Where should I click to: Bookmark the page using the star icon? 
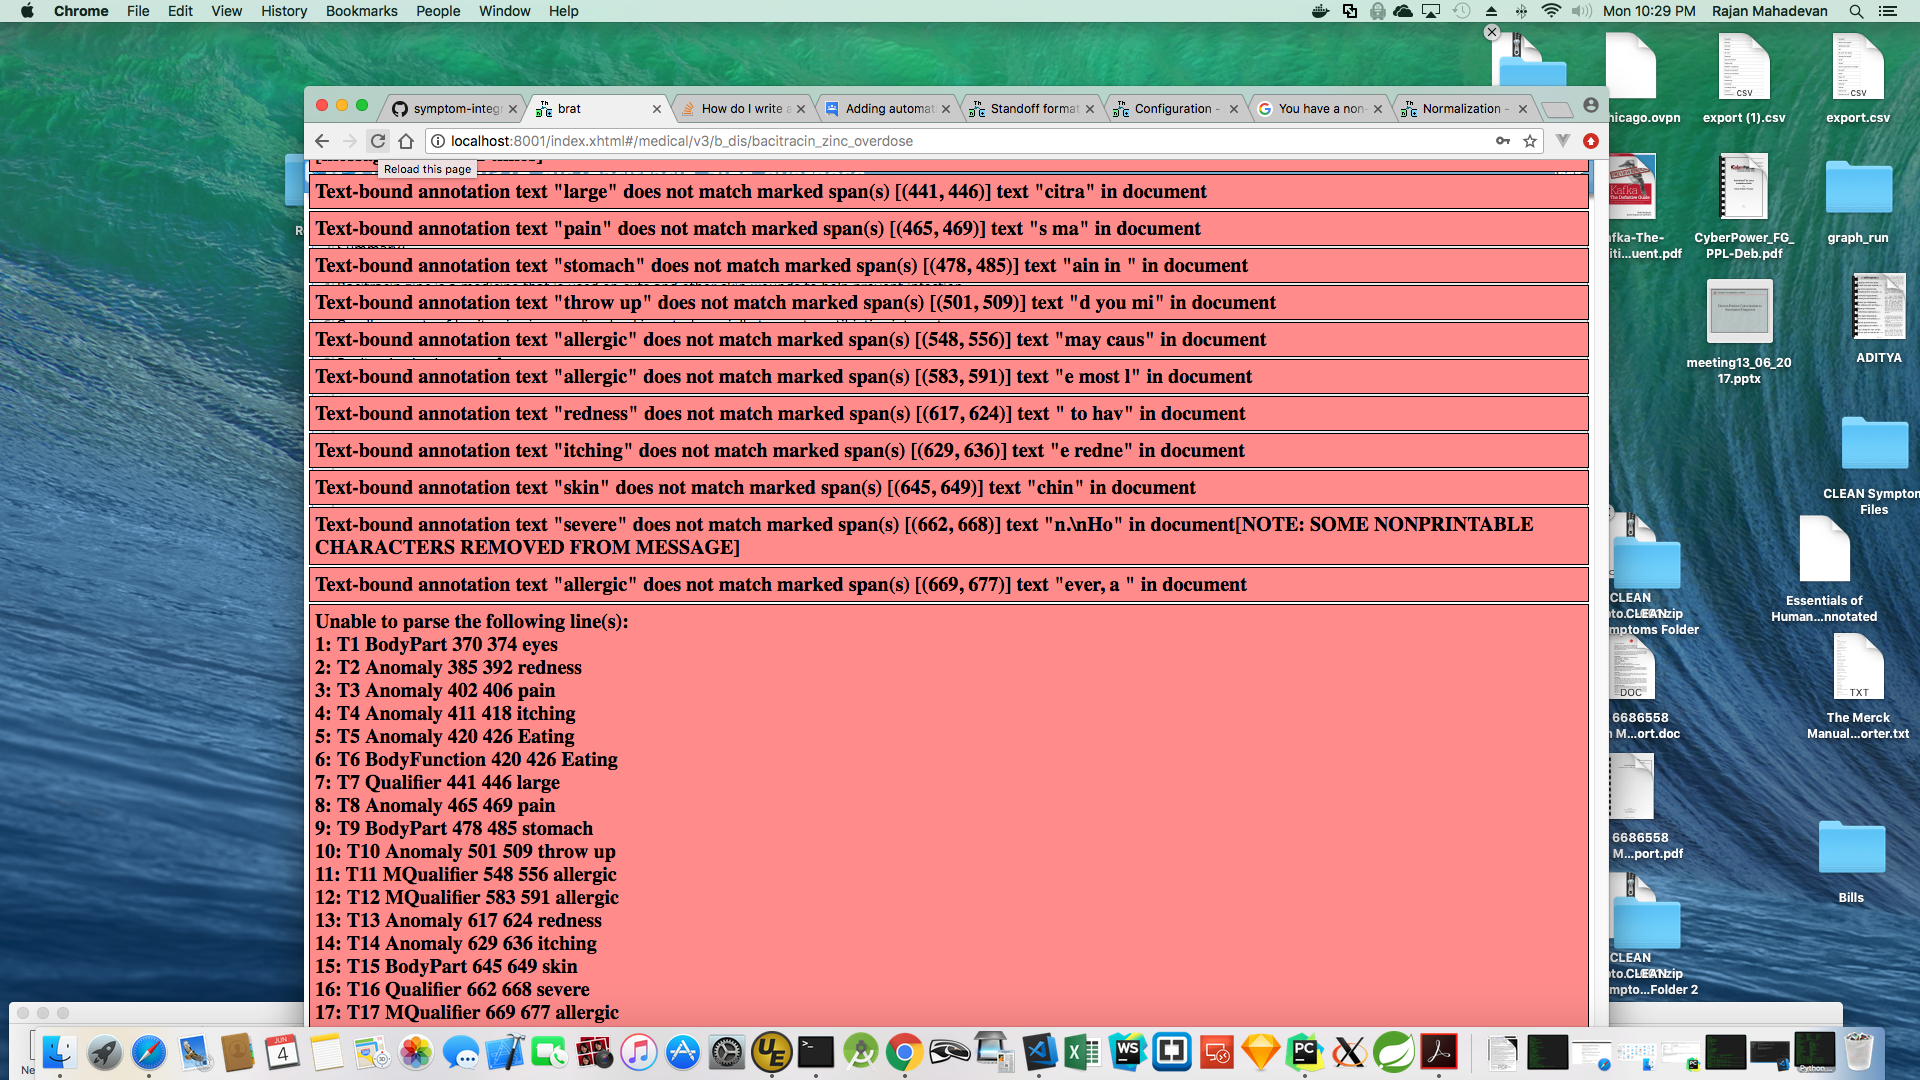click(1530, 141)
